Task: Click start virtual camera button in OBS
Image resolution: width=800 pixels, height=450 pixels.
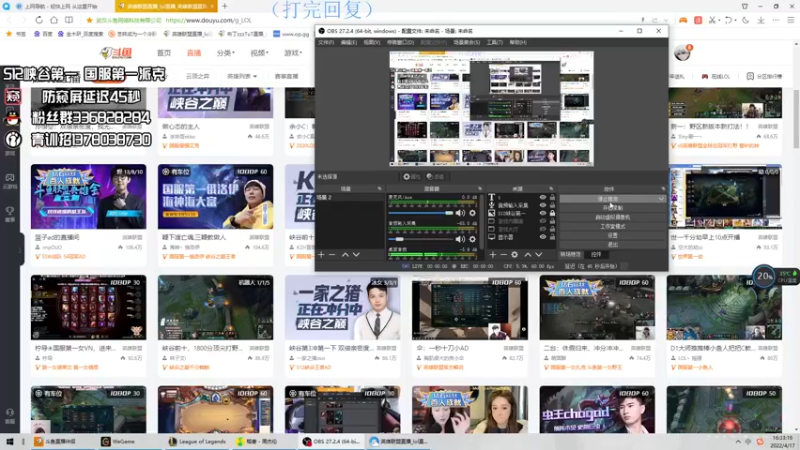Action: tap(612, 217)
